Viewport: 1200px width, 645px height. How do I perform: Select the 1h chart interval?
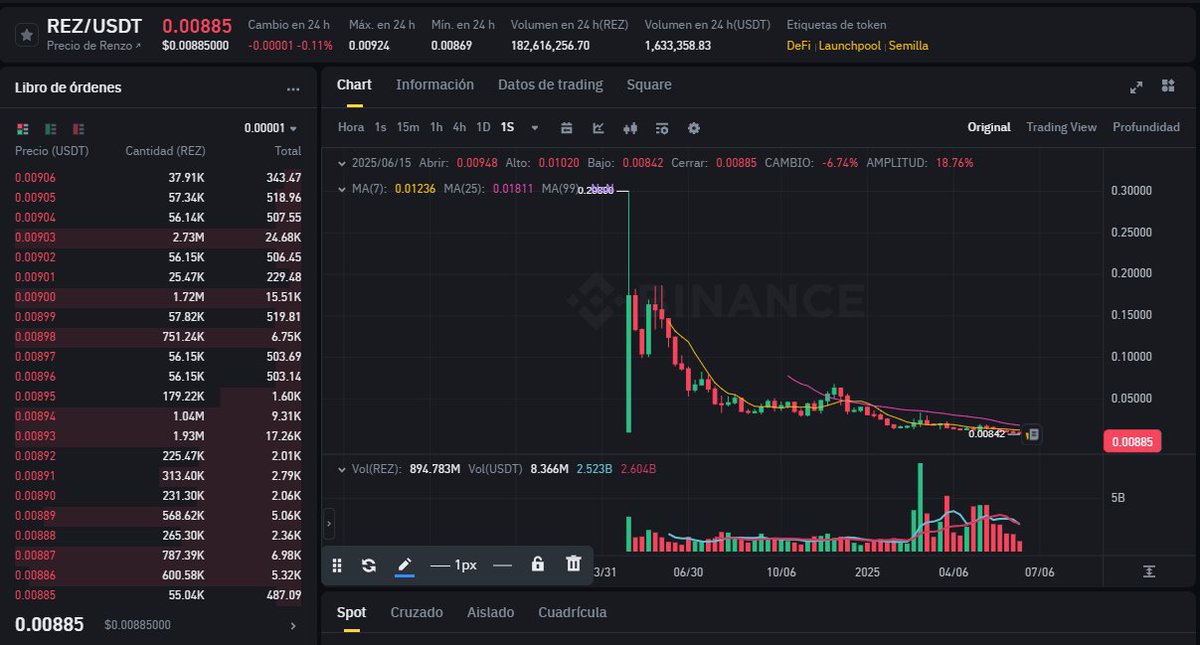pos(436,128)
